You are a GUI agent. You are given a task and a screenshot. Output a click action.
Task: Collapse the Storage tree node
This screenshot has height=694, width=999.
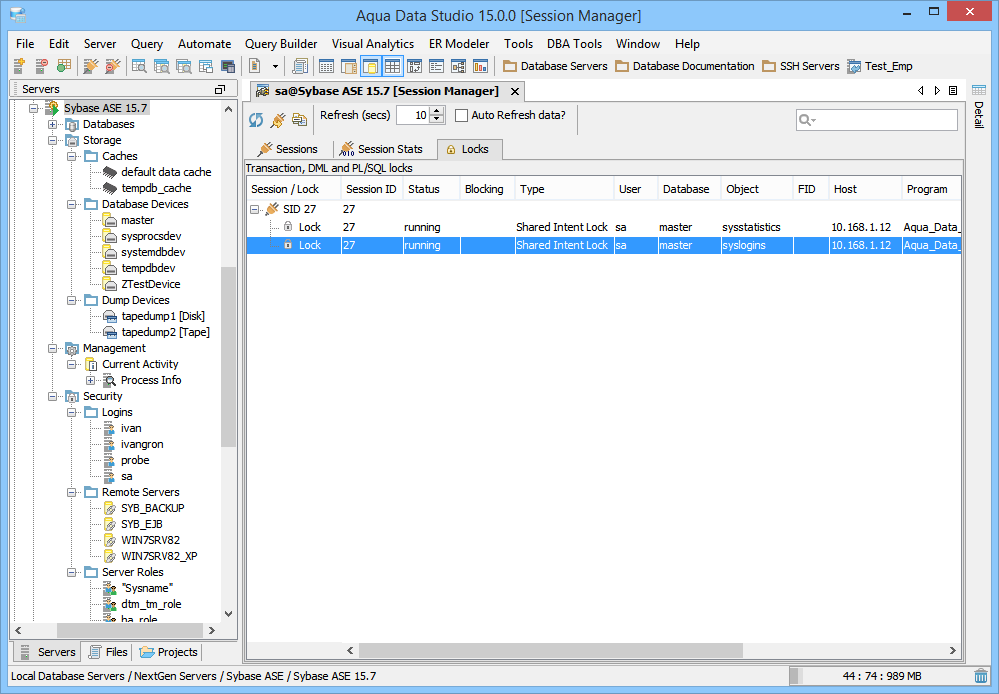click(52, 140)
